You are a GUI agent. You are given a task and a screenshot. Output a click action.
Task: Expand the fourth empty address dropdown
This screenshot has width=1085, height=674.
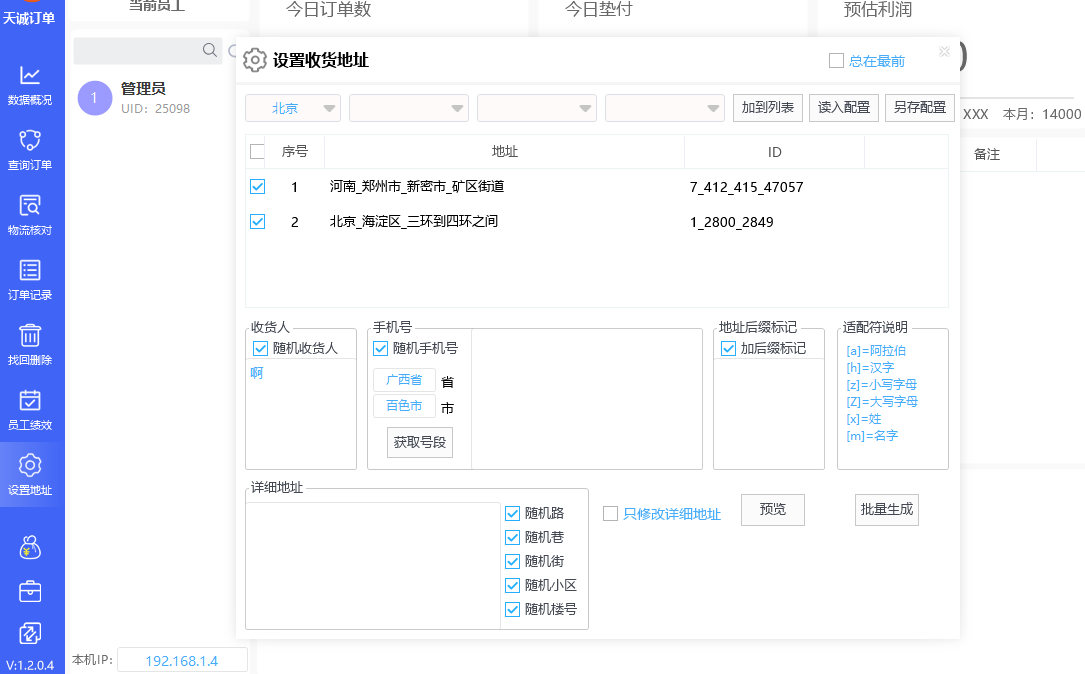[665, 108]
